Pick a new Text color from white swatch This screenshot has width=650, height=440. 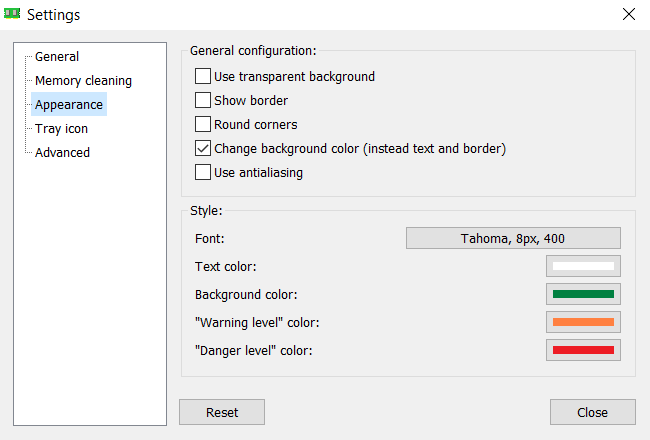point(583,266)
